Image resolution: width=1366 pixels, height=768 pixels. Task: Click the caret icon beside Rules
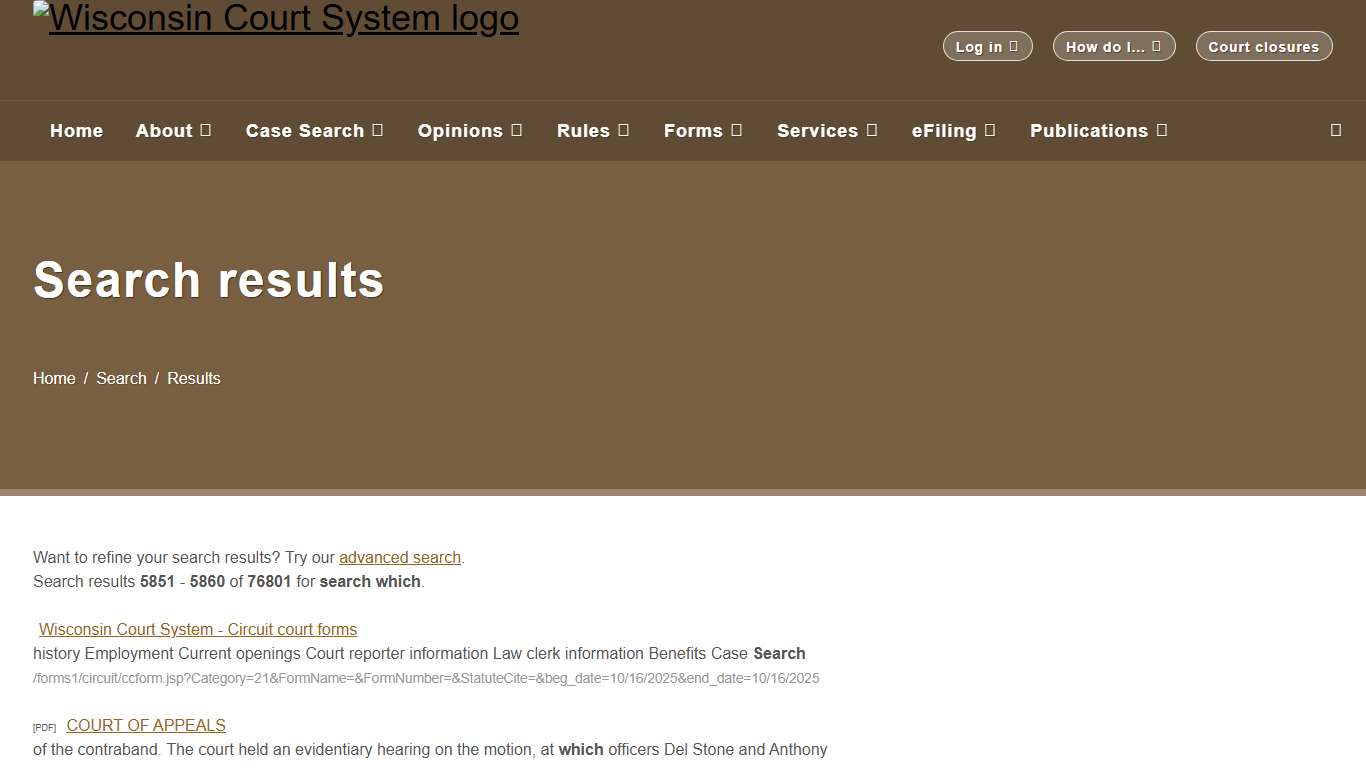(x=625, y=130)
